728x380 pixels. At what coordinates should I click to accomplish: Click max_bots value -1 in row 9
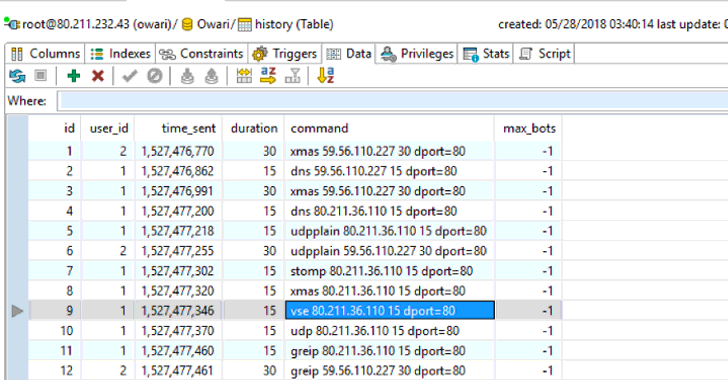(528, 311)
